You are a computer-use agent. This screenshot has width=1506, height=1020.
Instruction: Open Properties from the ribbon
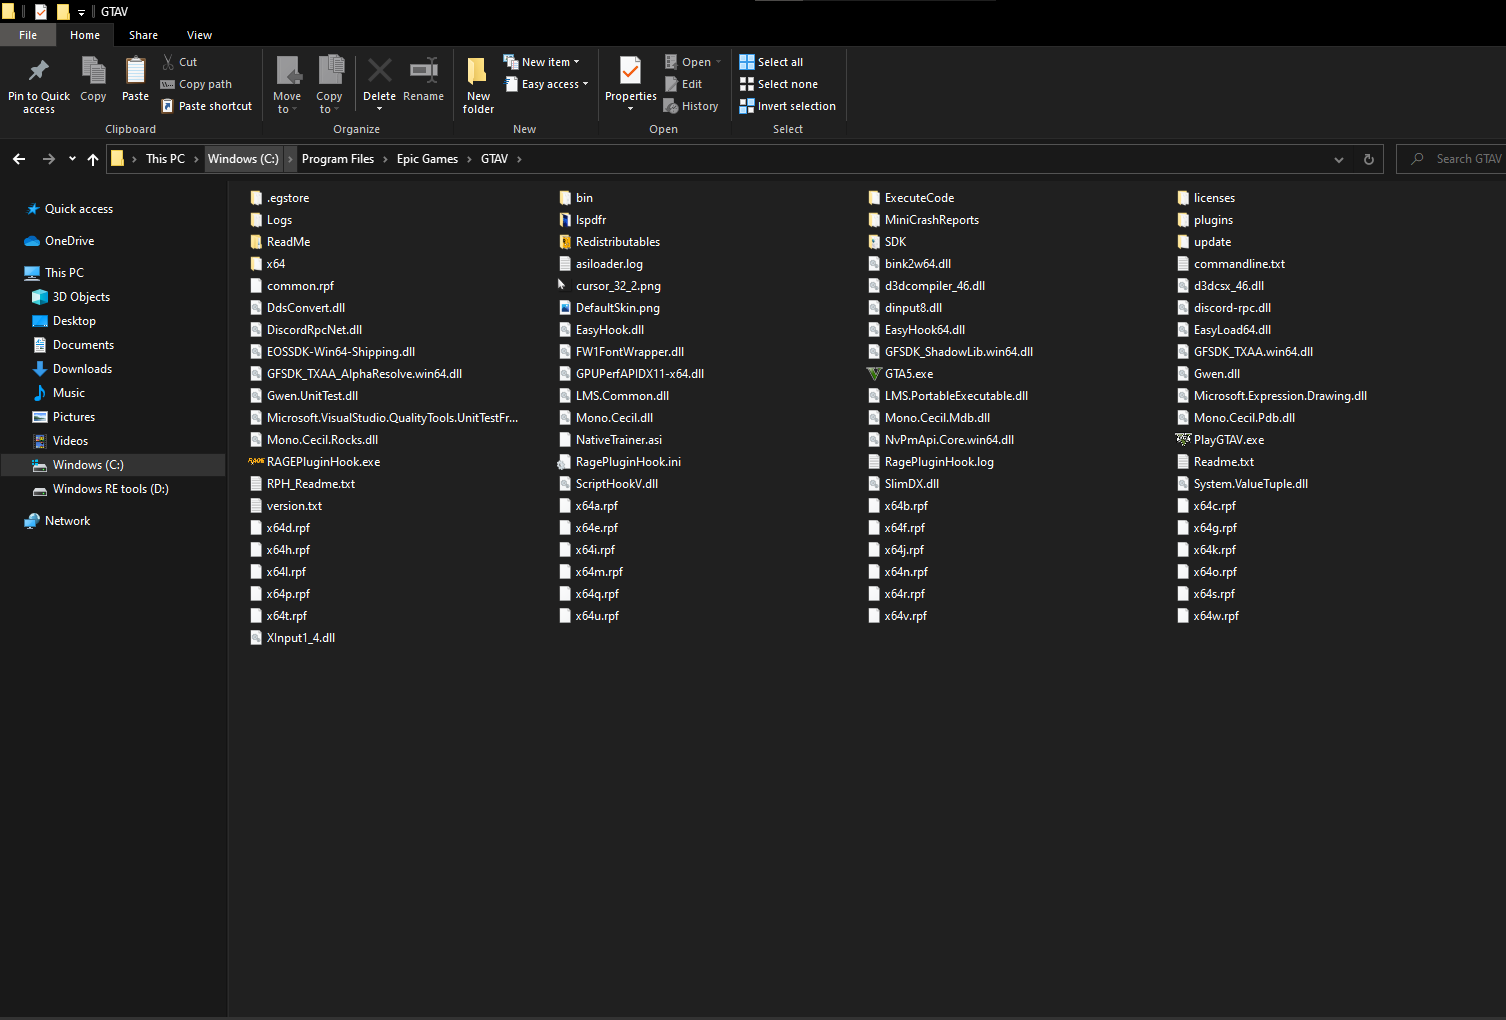tap(630, 72)
